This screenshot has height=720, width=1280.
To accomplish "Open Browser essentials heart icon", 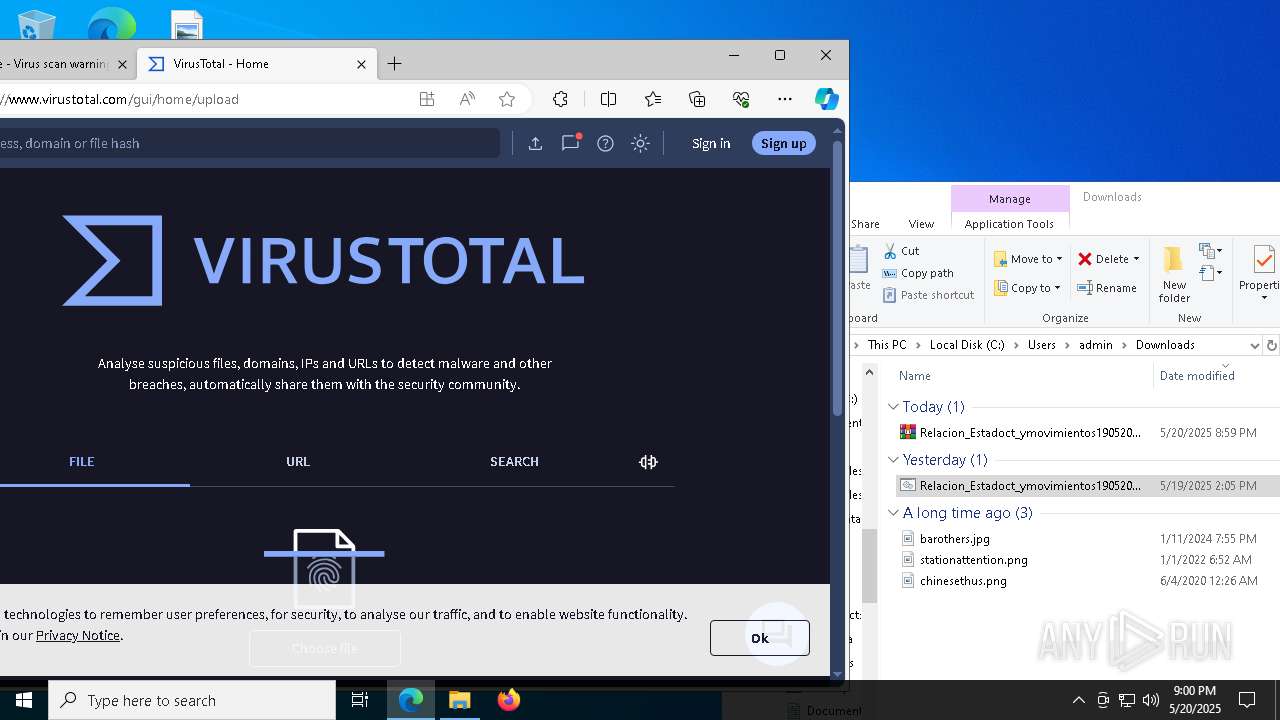I will (741, 99).
